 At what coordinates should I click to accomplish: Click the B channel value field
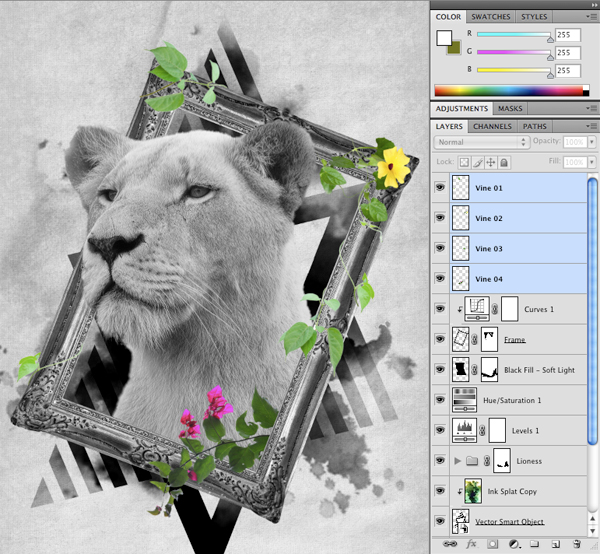(x=568, y=70)
